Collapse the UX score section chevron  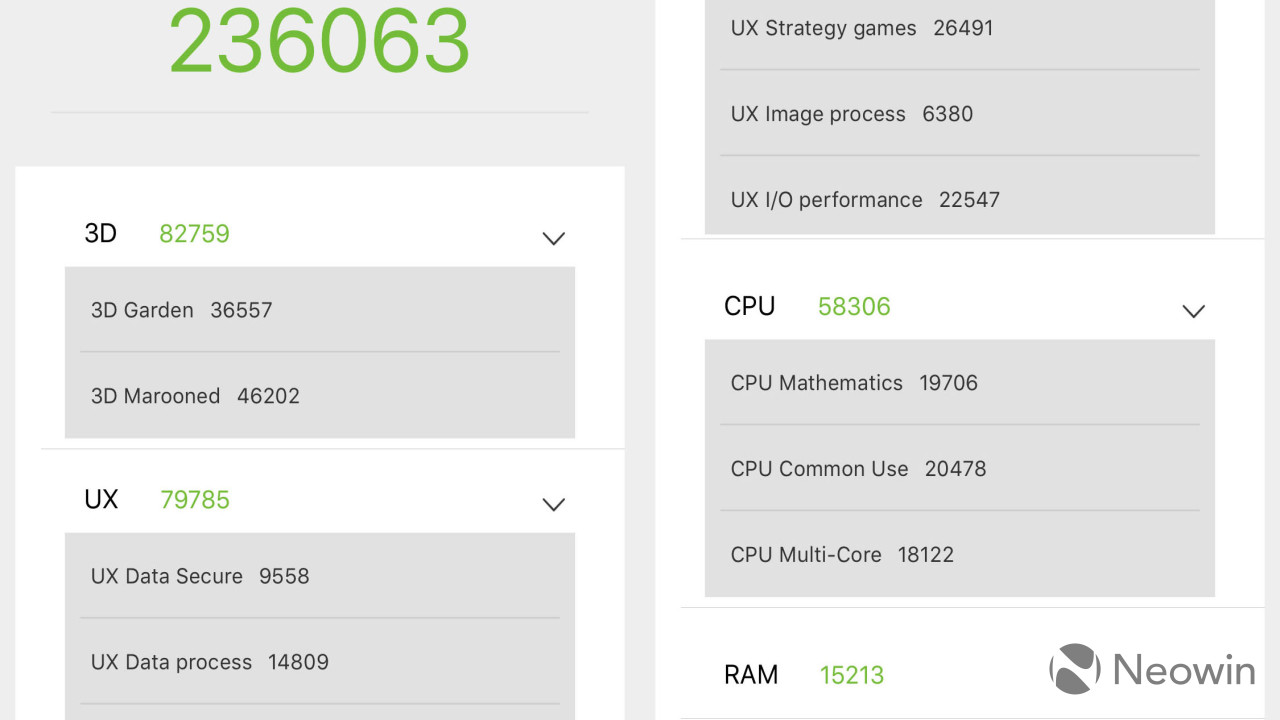pyautogui.click(x=553, y=504)
